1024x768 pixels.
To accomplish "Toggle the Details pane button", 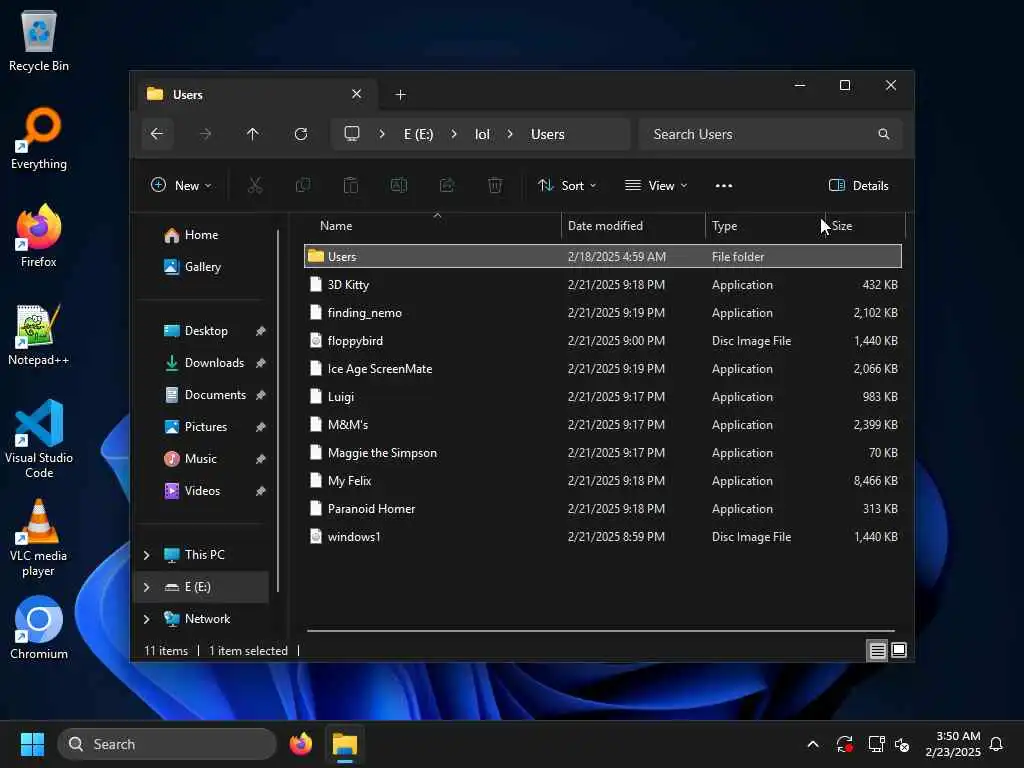I will click(x=858, y=185).
